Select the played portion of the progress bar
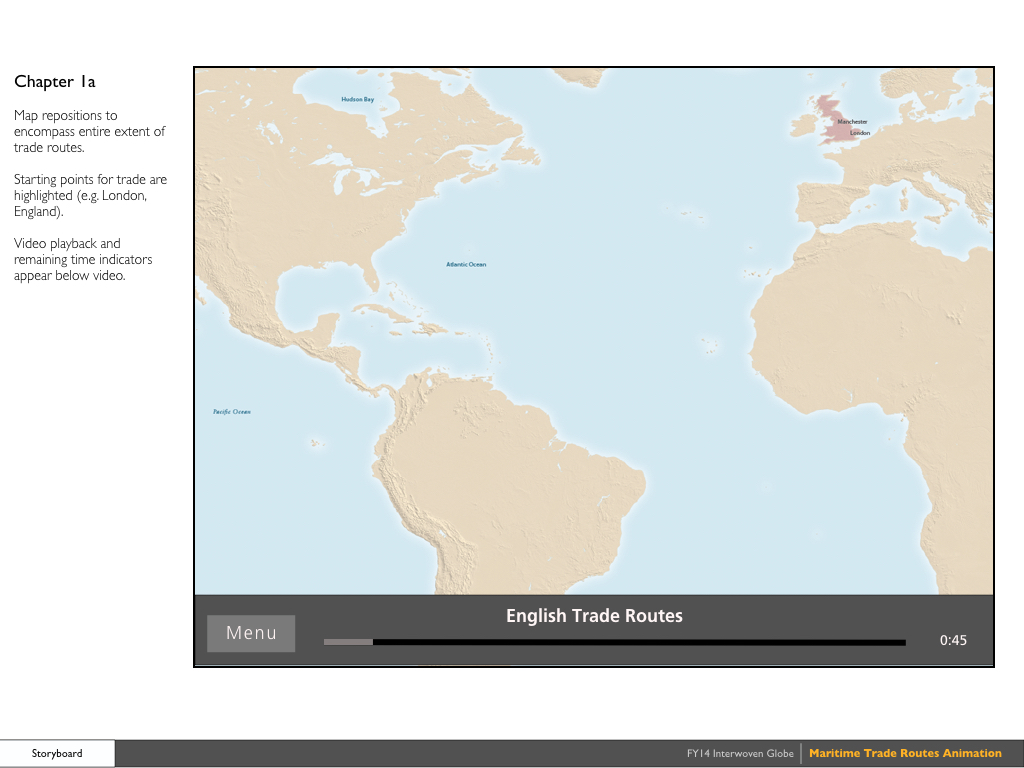The width and height of the screenshot is (1024, 768). coord(348,643)
